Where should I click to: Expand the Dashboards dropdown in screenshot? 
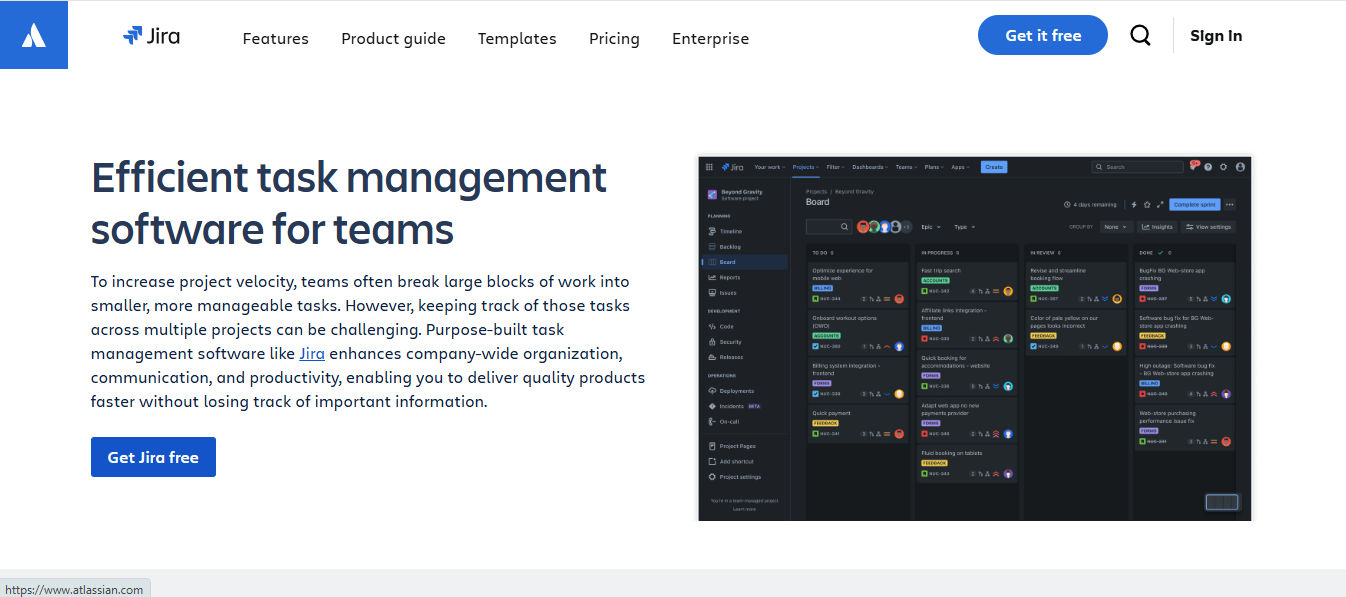click(870, 167)
